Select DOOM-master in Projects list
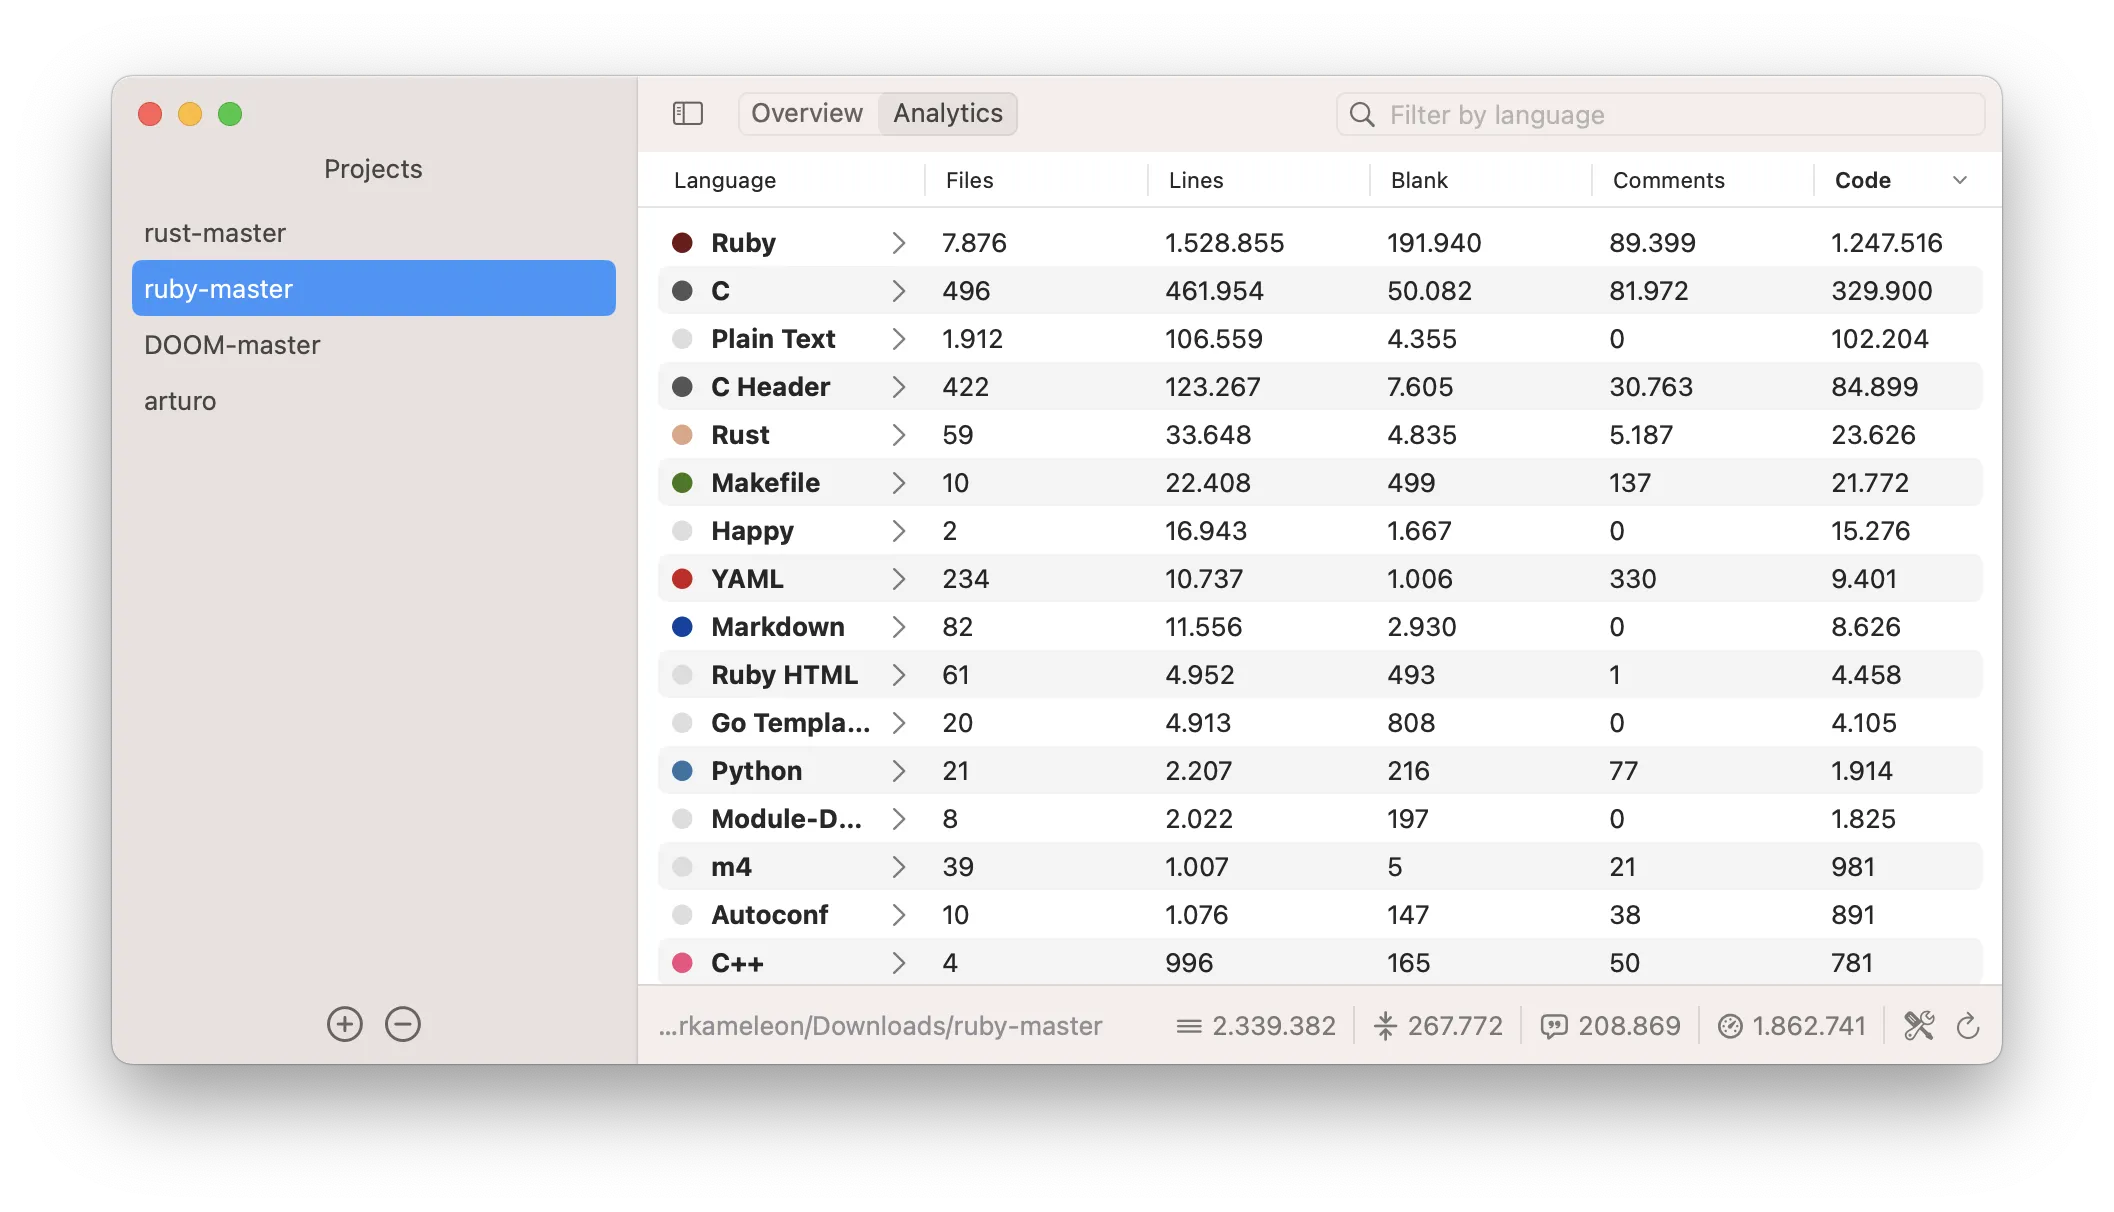Viewport: 2114px width, 1212px height. [x=232, y=345]
